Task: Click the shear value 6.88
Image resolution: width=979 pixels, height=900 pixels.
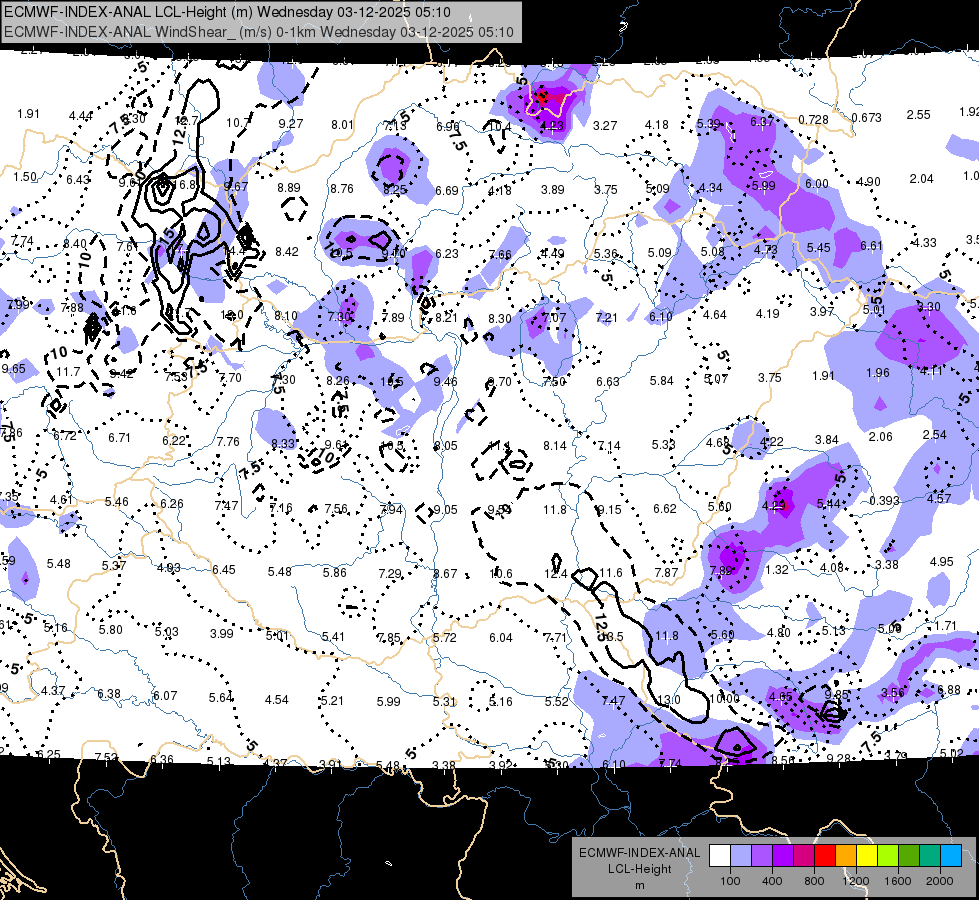Action: [x=949, y=690]
